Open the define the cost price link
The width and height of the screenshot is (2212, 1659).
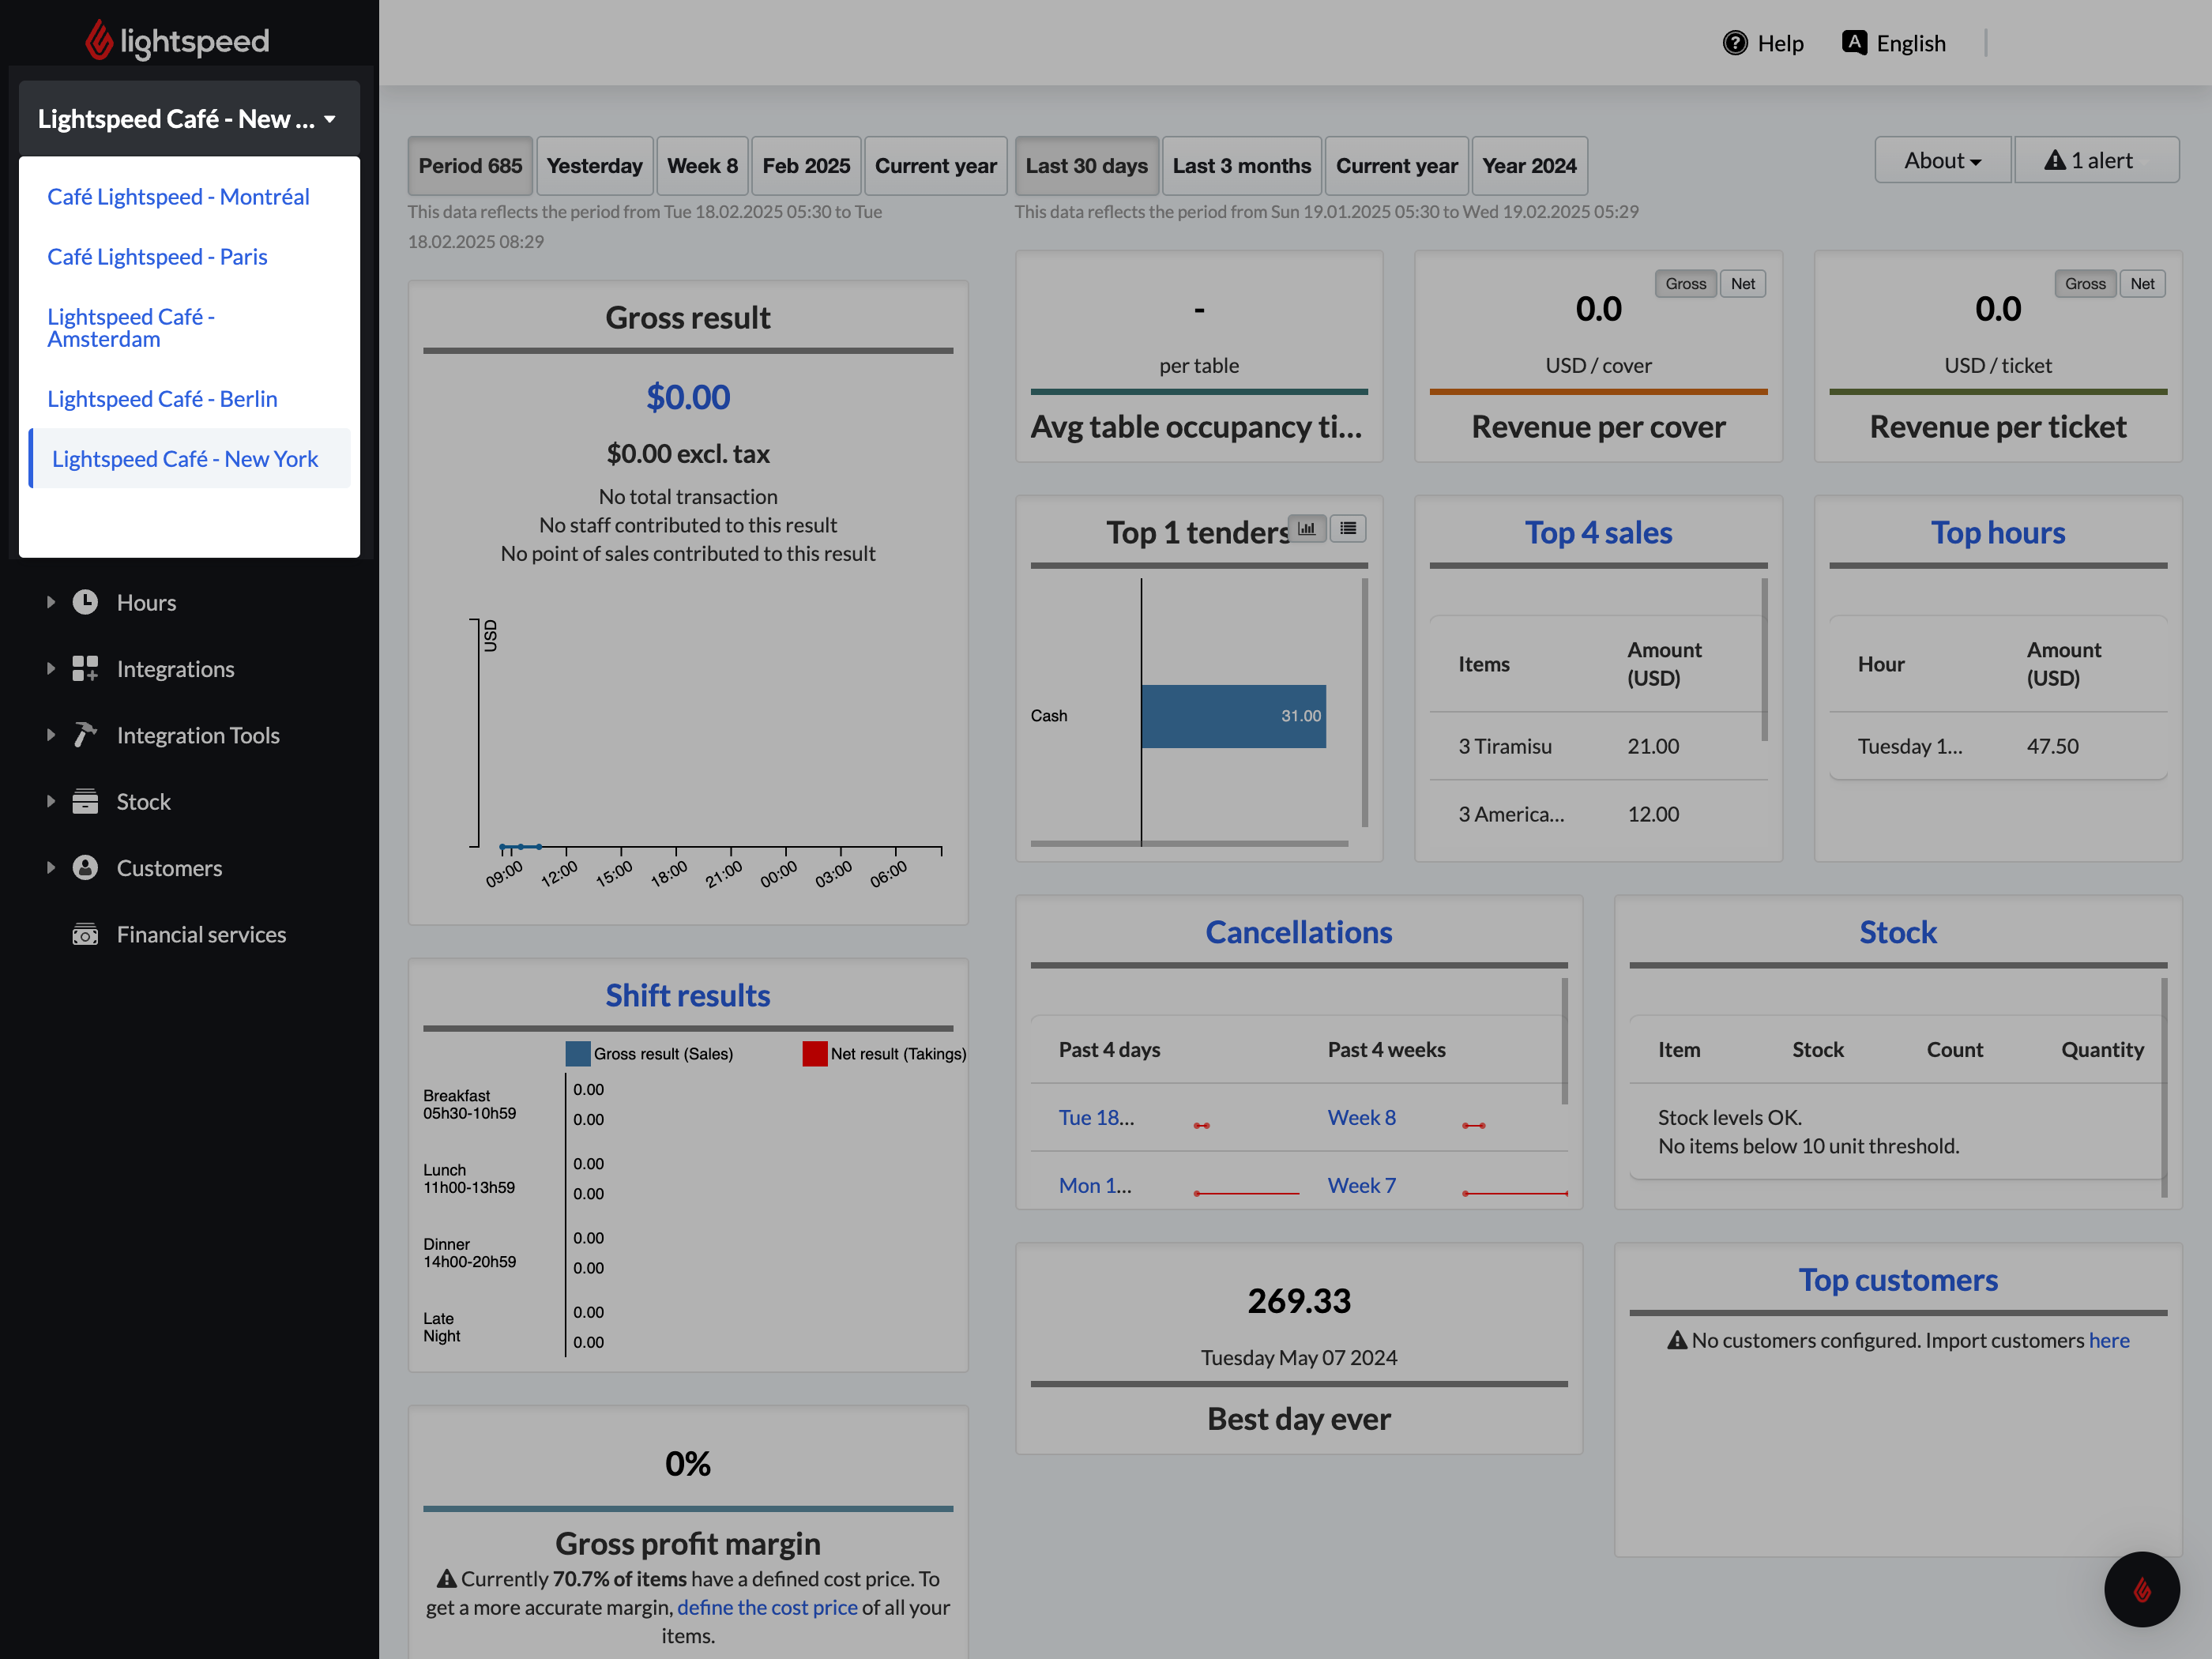(766, 1607)
